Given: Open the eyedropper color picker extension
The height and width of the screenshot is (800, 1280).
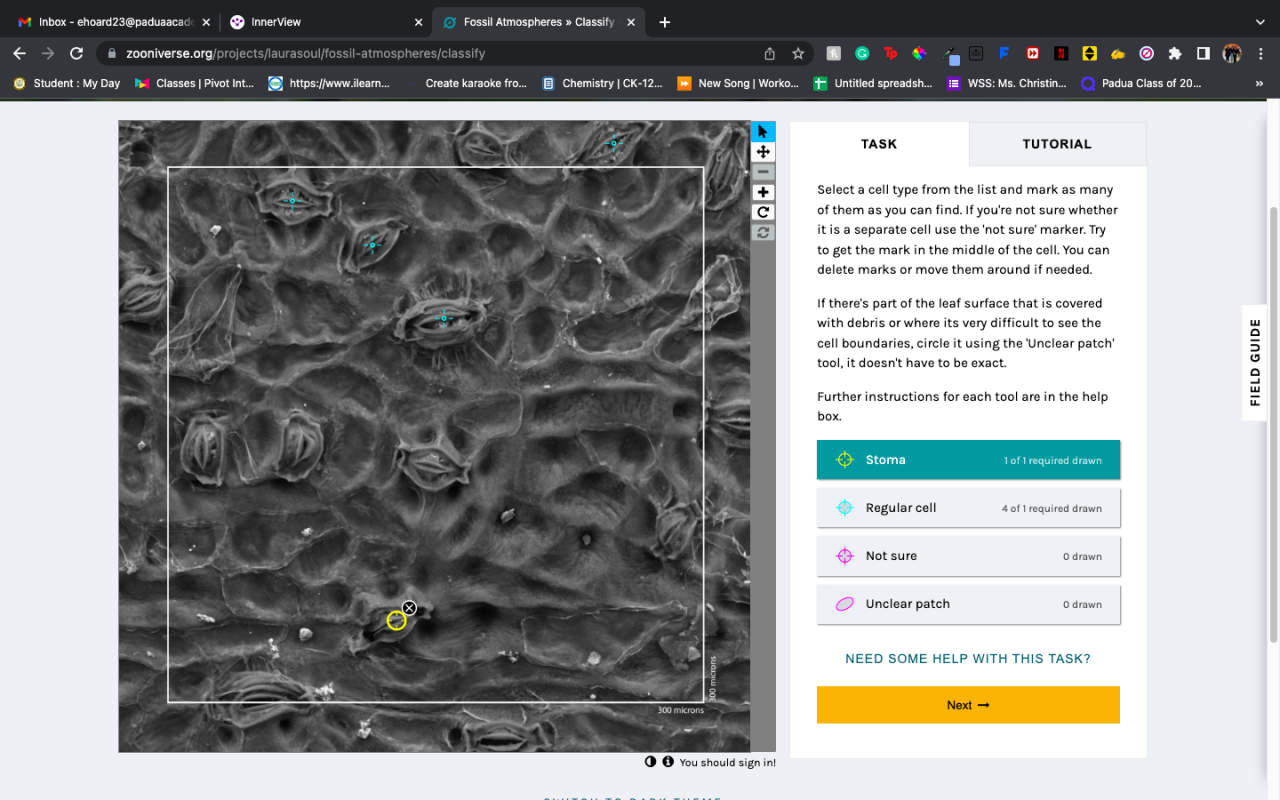Looking at the screenshot, I should (x=951, y=54).
